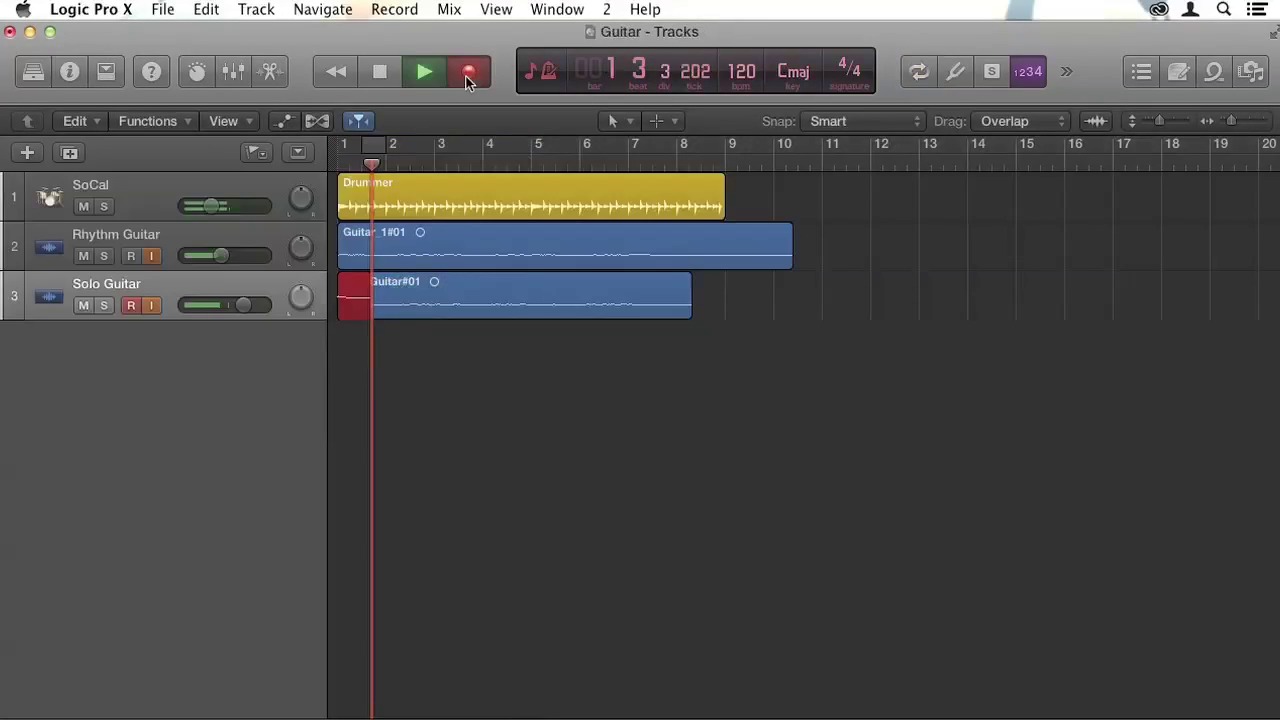The height and width of the screenshot is (720, 1280).
Task: Start recording with Record button
Action: pos(468,71)
